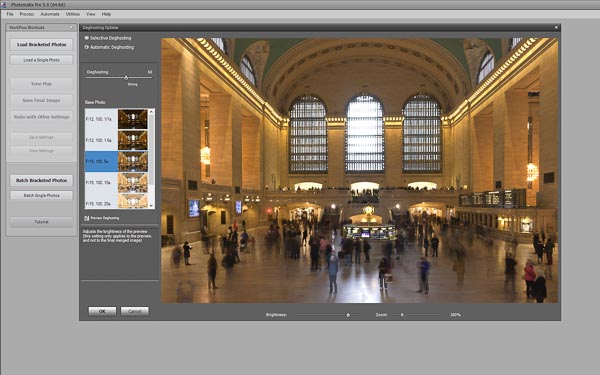Select the highlighted 5s base photo thumbnail
Image resolution: width=600 pixels, height=375 pixels.
[132, 161]
